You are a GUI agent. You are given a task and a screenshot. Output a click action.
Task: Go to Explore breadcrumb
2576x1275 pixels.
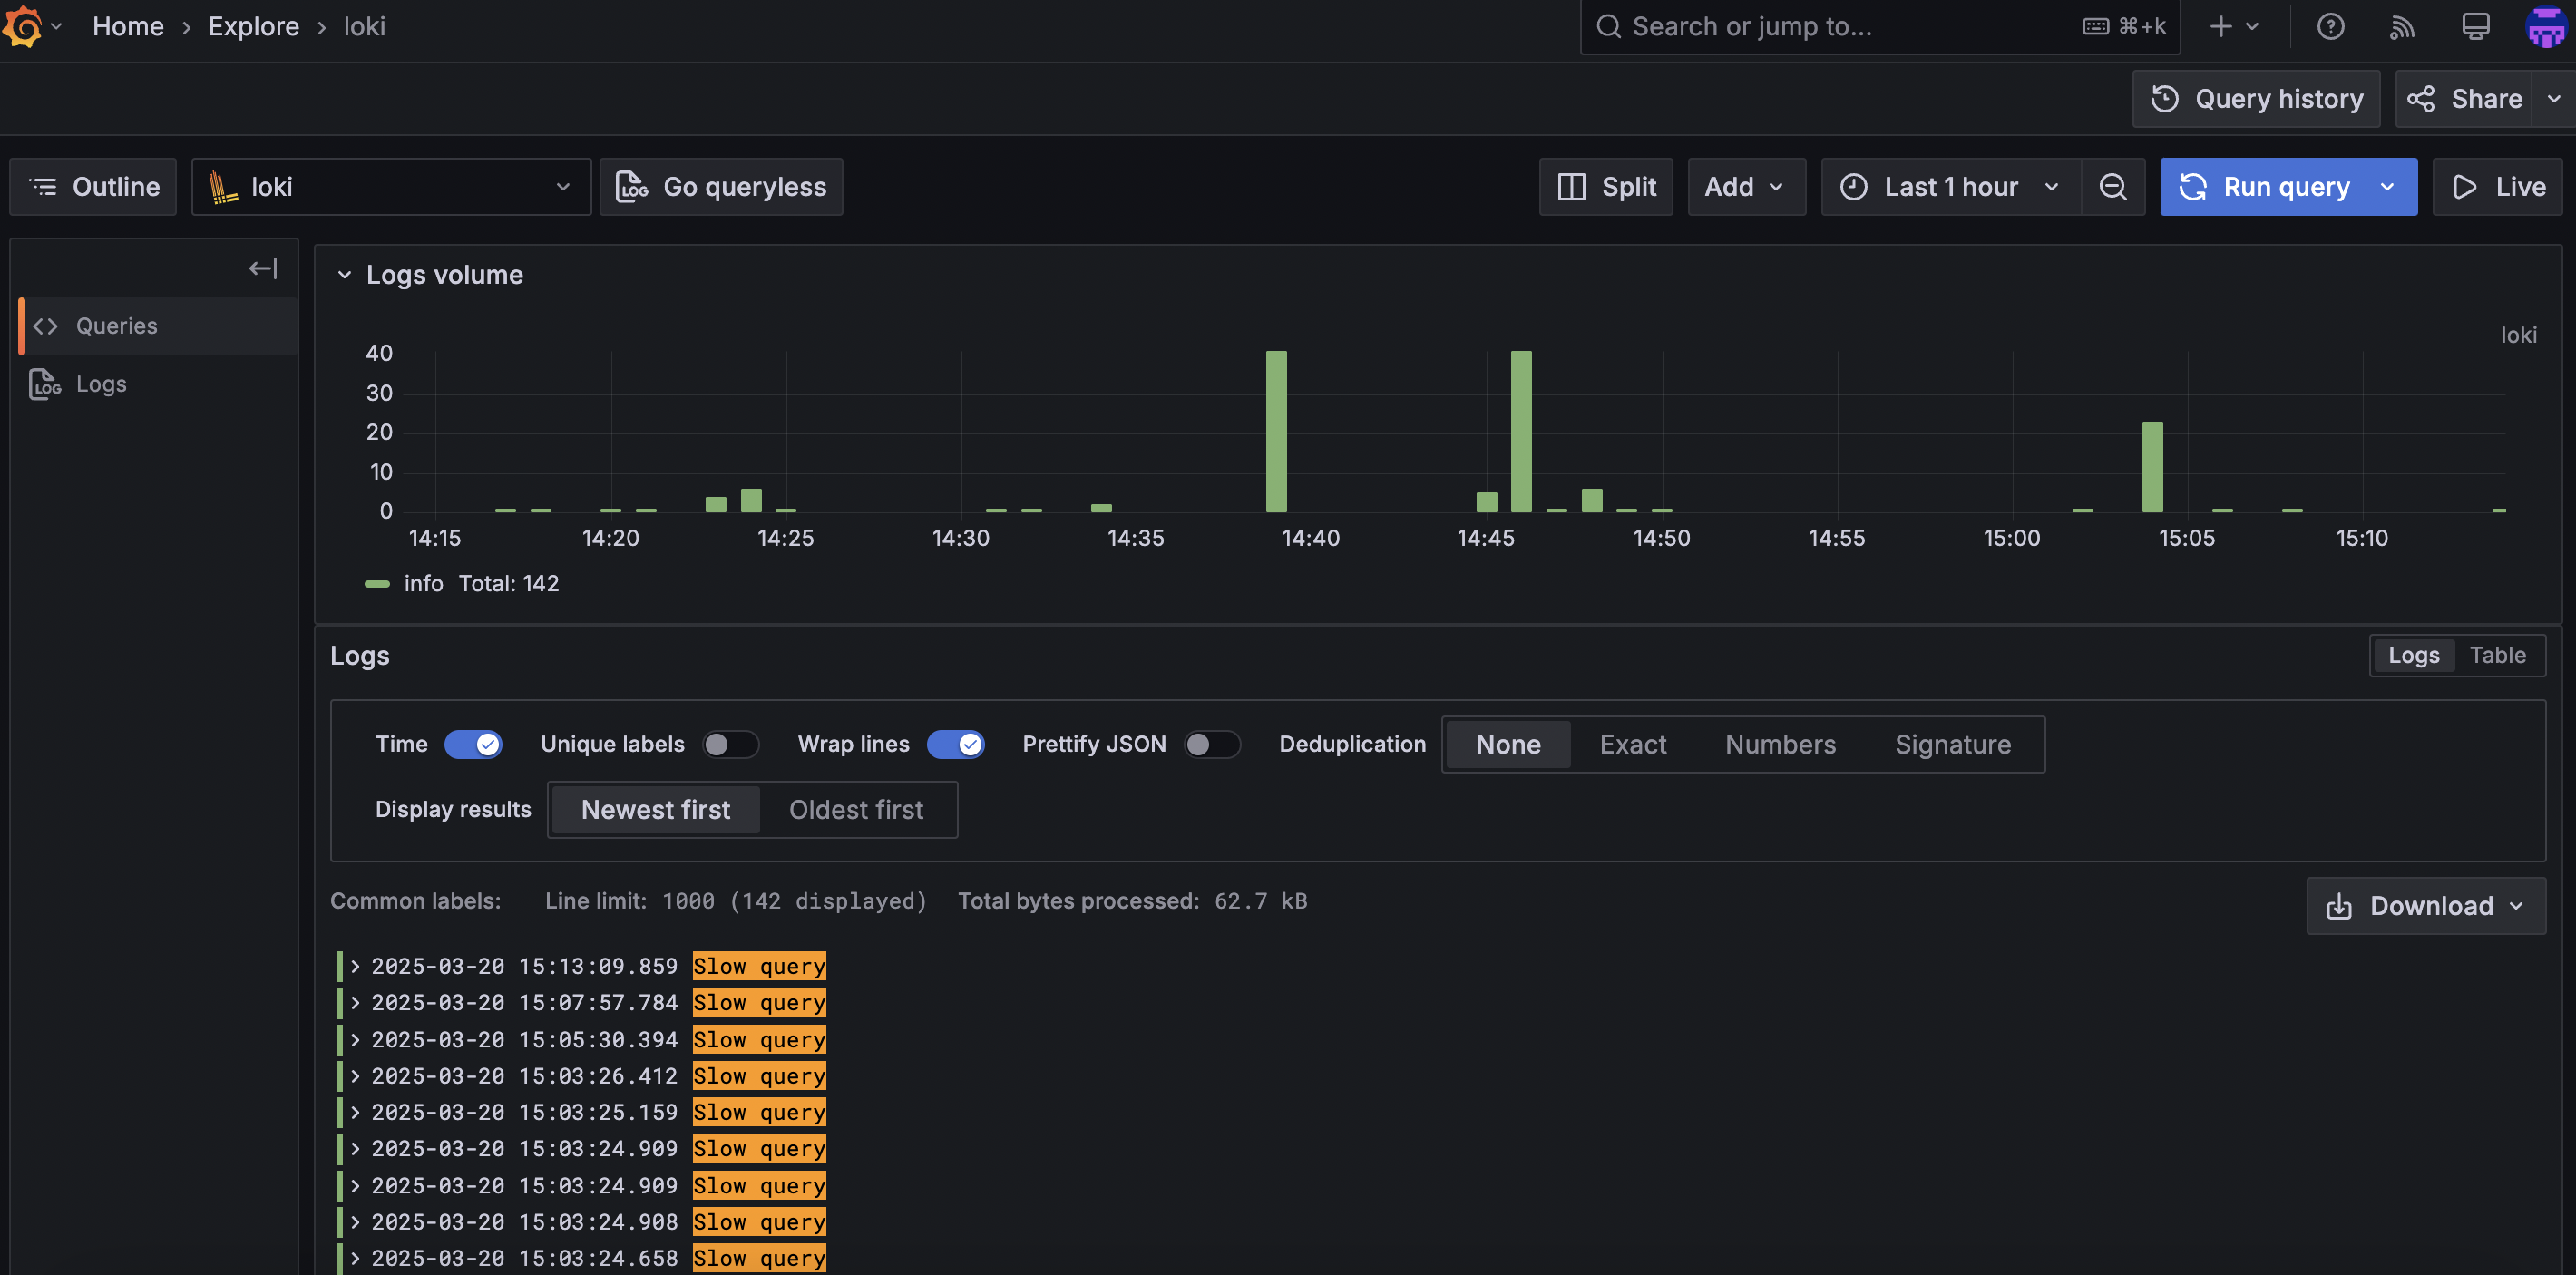click(254, 26)
